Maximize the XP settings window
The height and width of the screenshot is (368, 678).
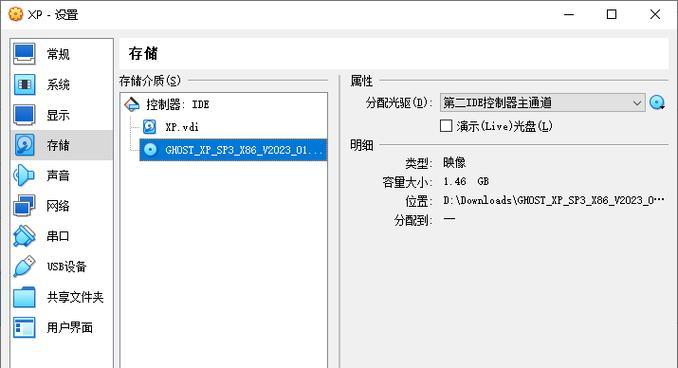[x=611, y=14]
